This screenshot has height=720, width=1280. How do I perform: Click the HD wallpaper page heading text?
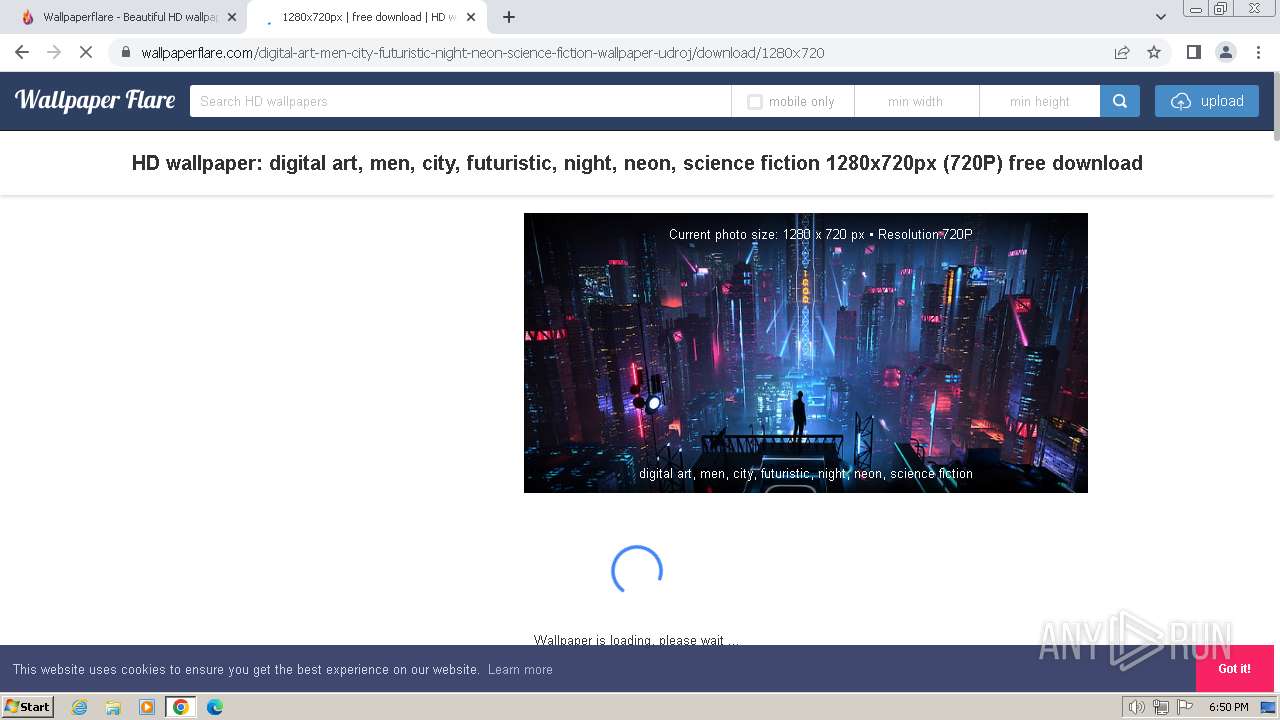click(x=637, y=163)
